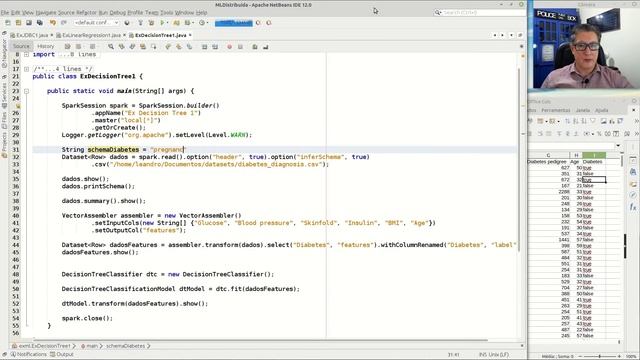This screenshot has height=360, width=640.
Task: Toggle Bookmark icon in editor toolbar
Action: [189, 47]
